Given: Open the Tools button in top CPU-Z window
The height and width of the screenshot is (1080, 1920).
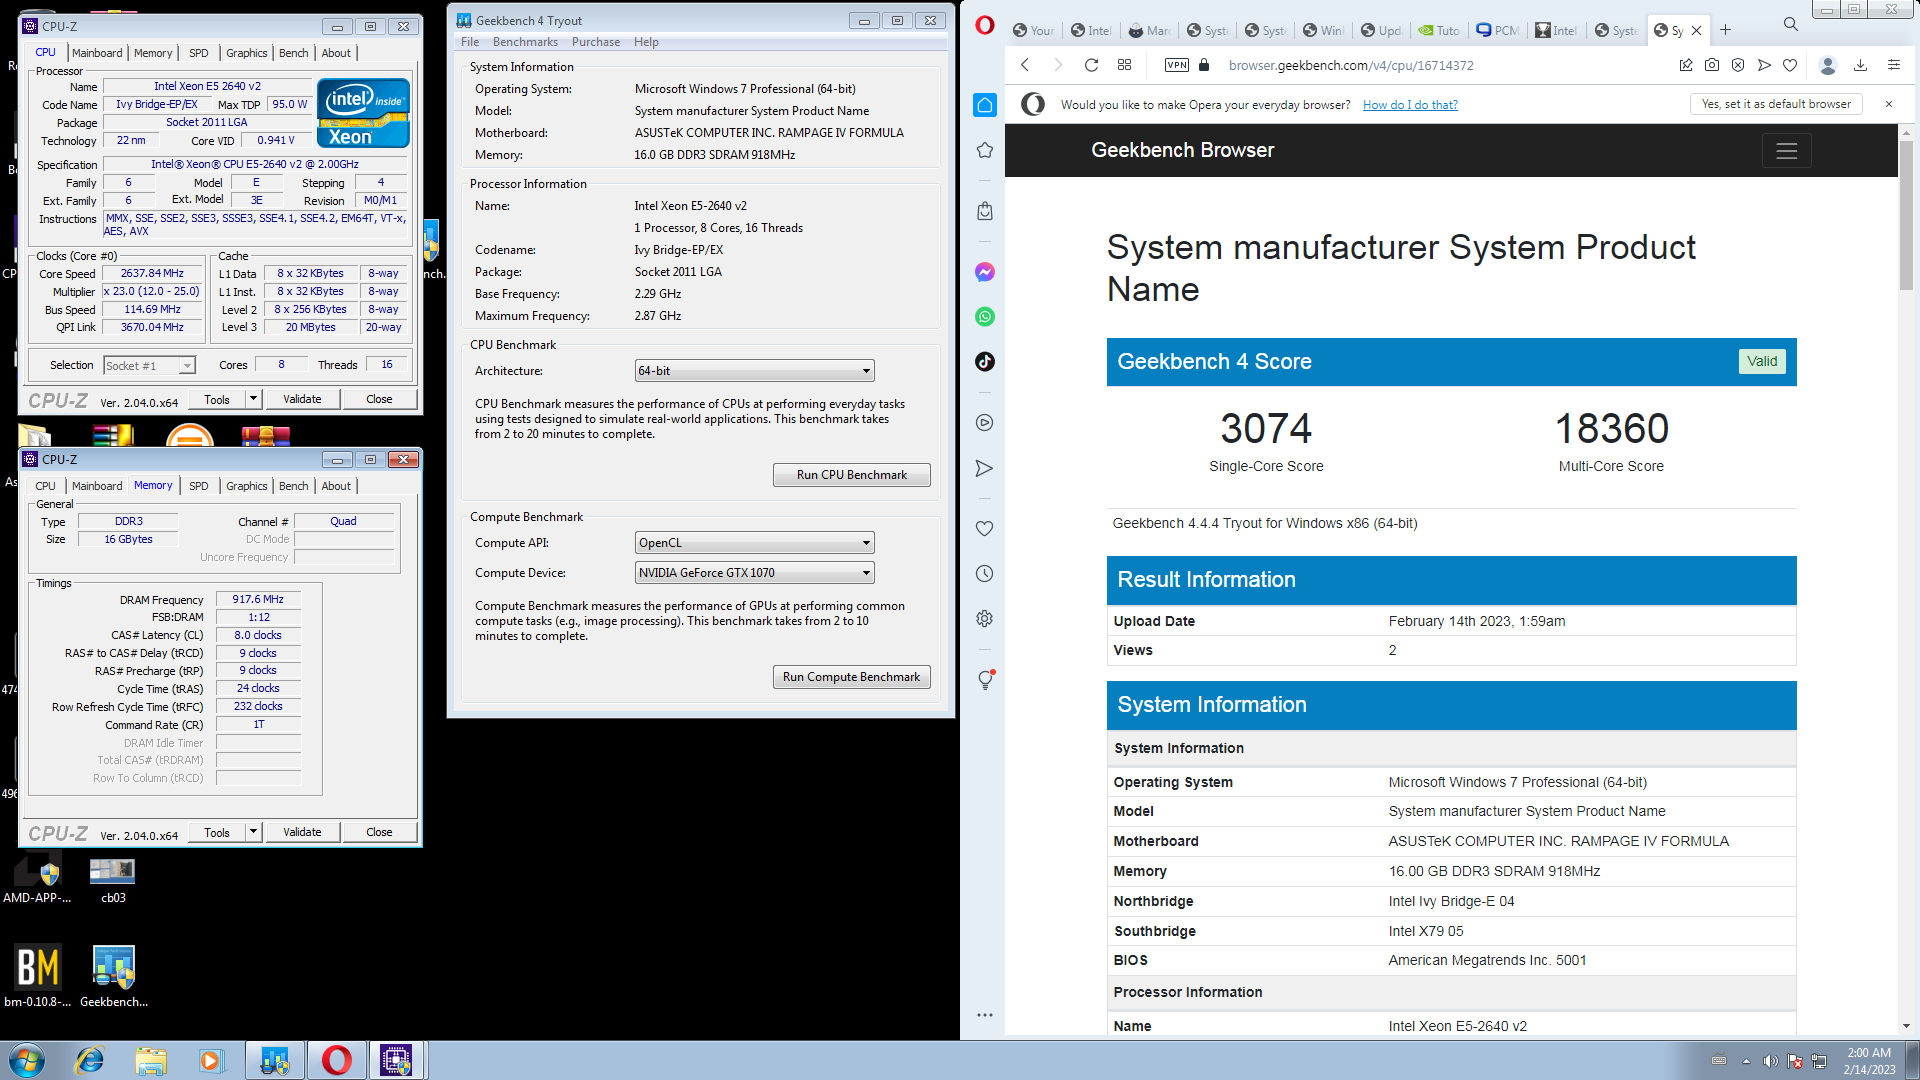Looking at the screenshot, I should (217, 399).
